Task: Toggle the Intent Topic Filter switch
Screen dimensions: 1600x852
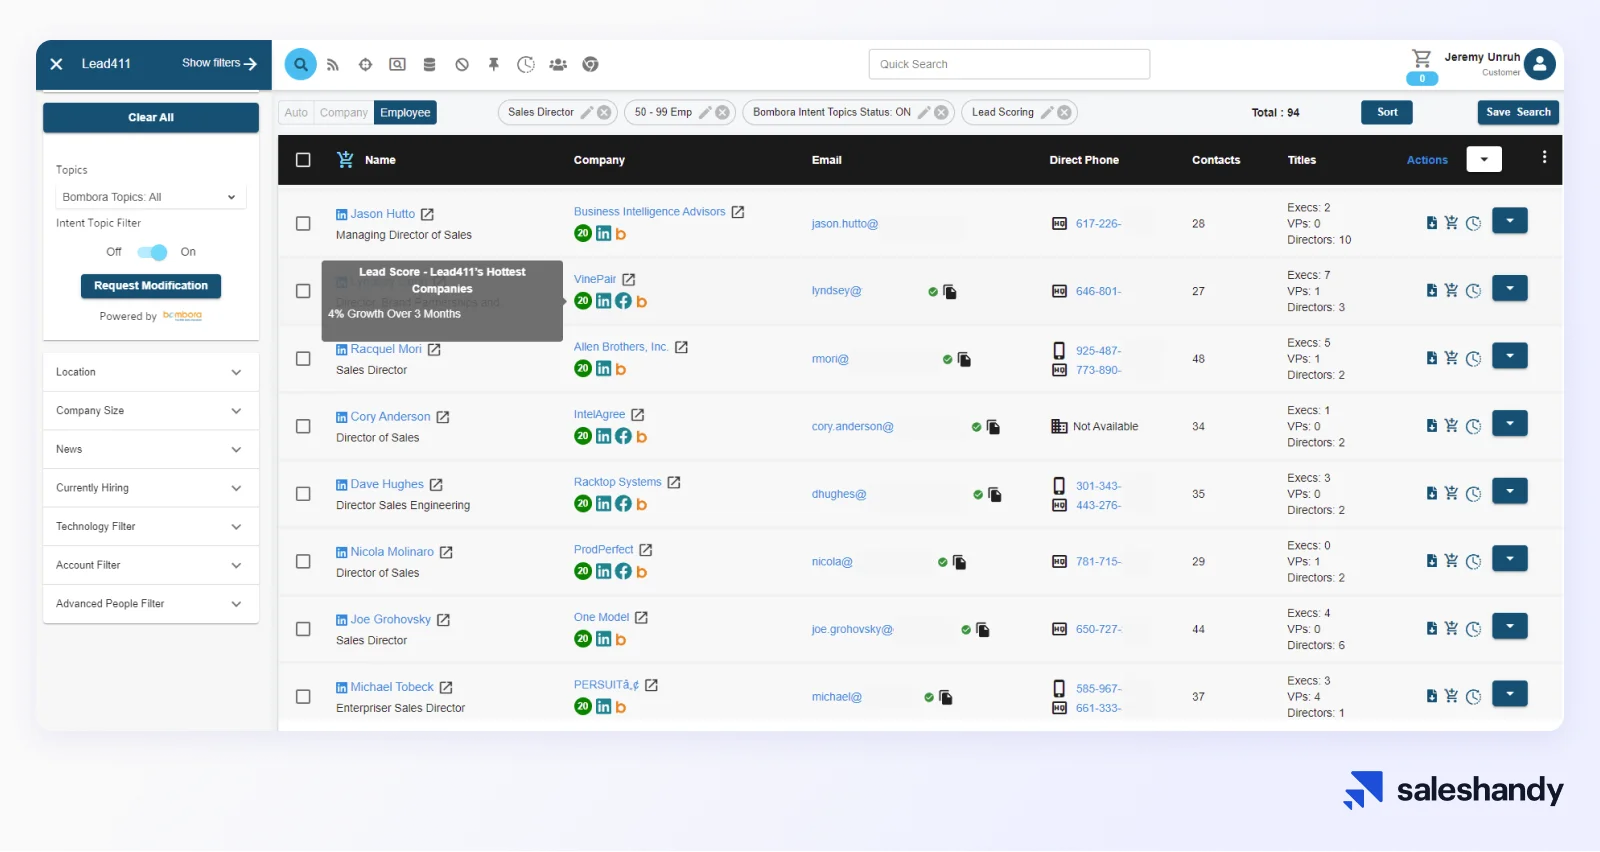Action: coord(152,252)
